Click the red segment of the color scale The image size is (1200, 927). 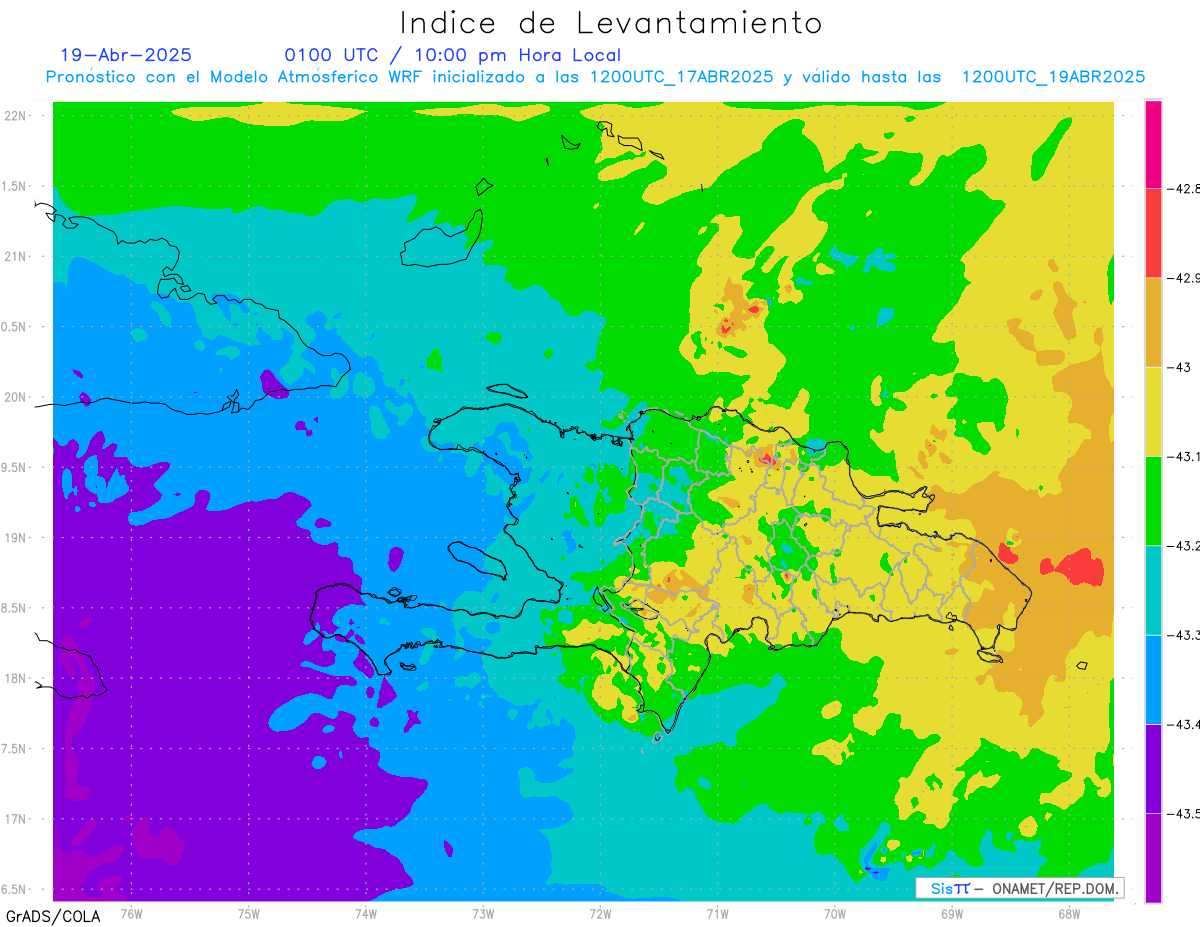(x=1153, y=233)
